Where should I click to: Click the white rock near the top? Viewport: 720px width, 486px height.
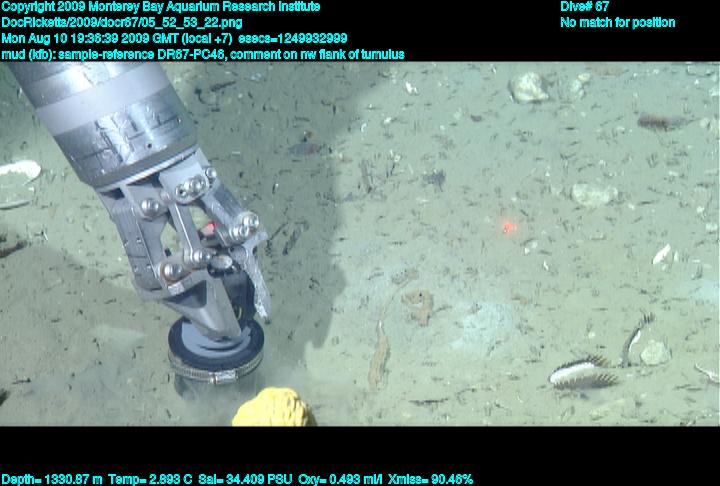(528, 88)
